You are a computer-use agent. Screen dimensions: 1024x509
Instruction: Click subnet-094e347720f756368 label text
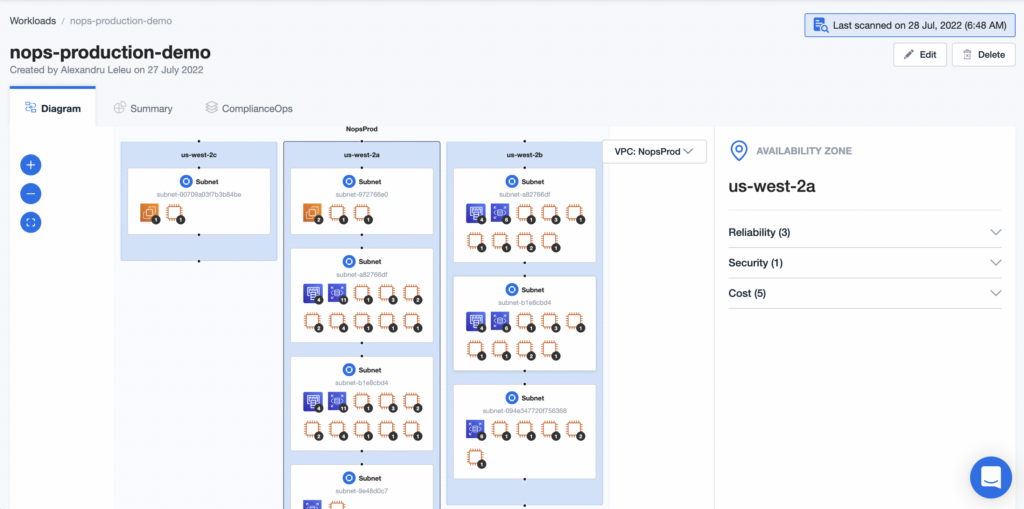(524, 410)
